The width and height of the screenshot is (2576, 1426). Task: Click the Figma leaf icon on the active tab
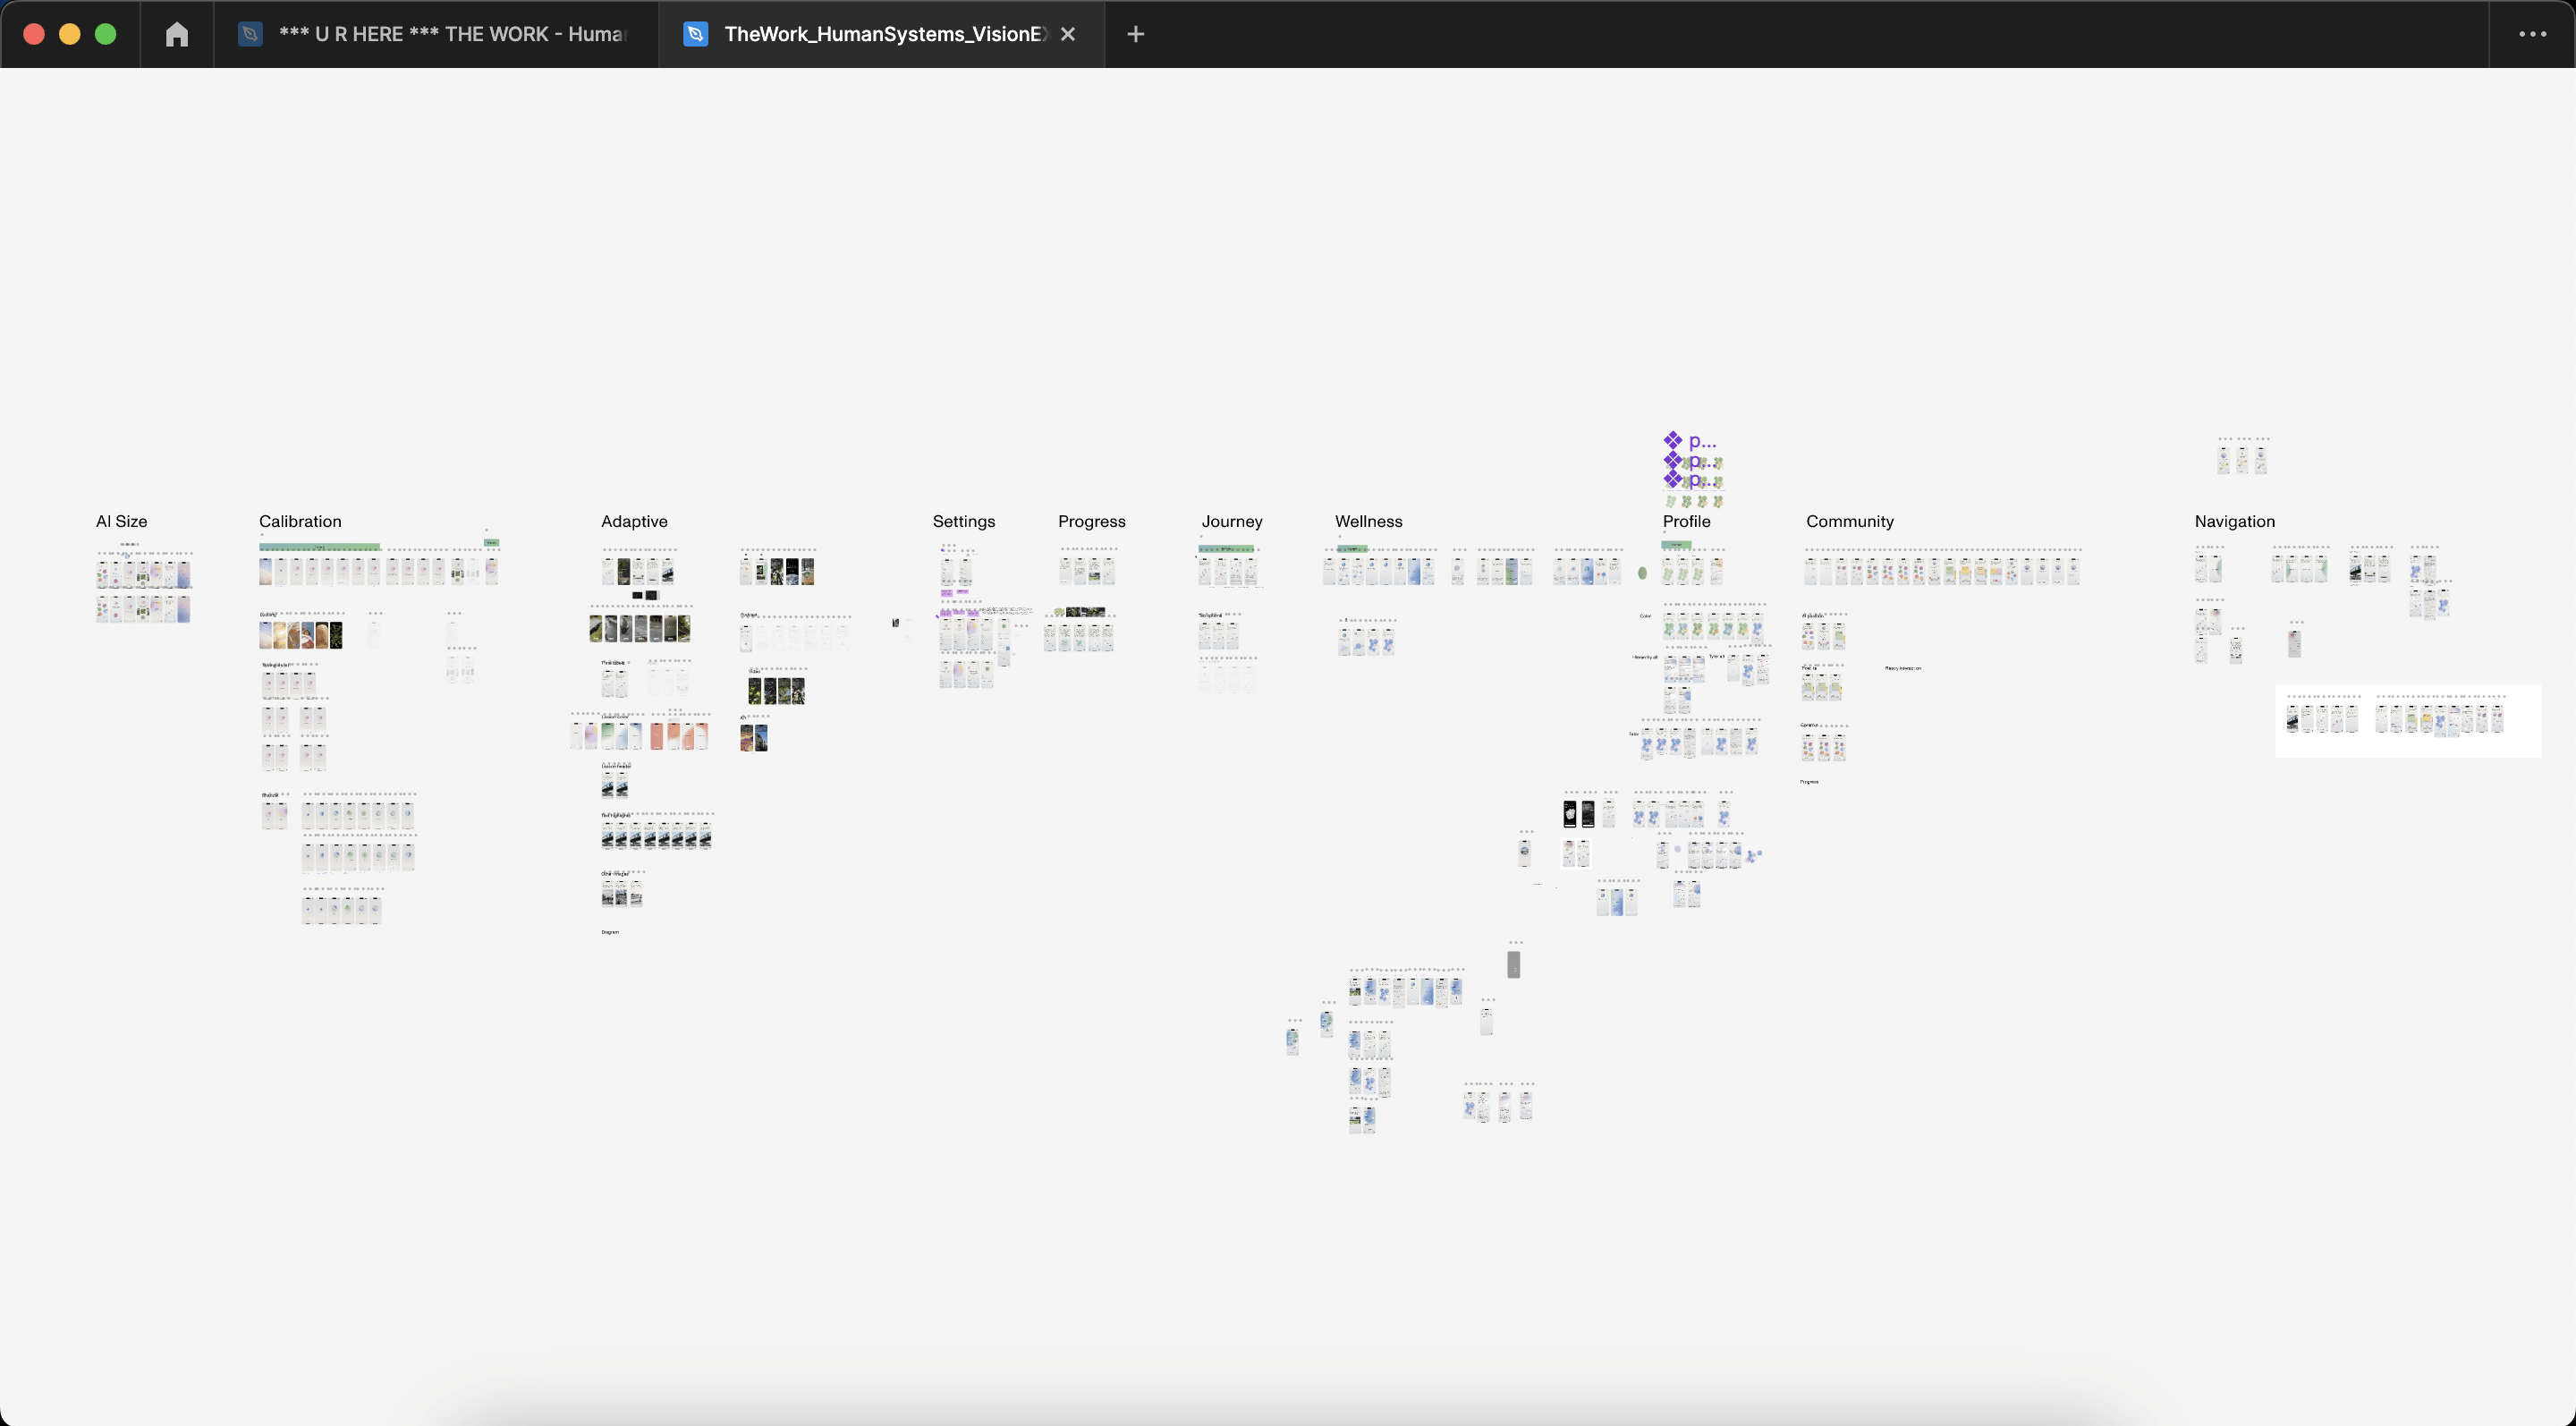tap(694, 33)
